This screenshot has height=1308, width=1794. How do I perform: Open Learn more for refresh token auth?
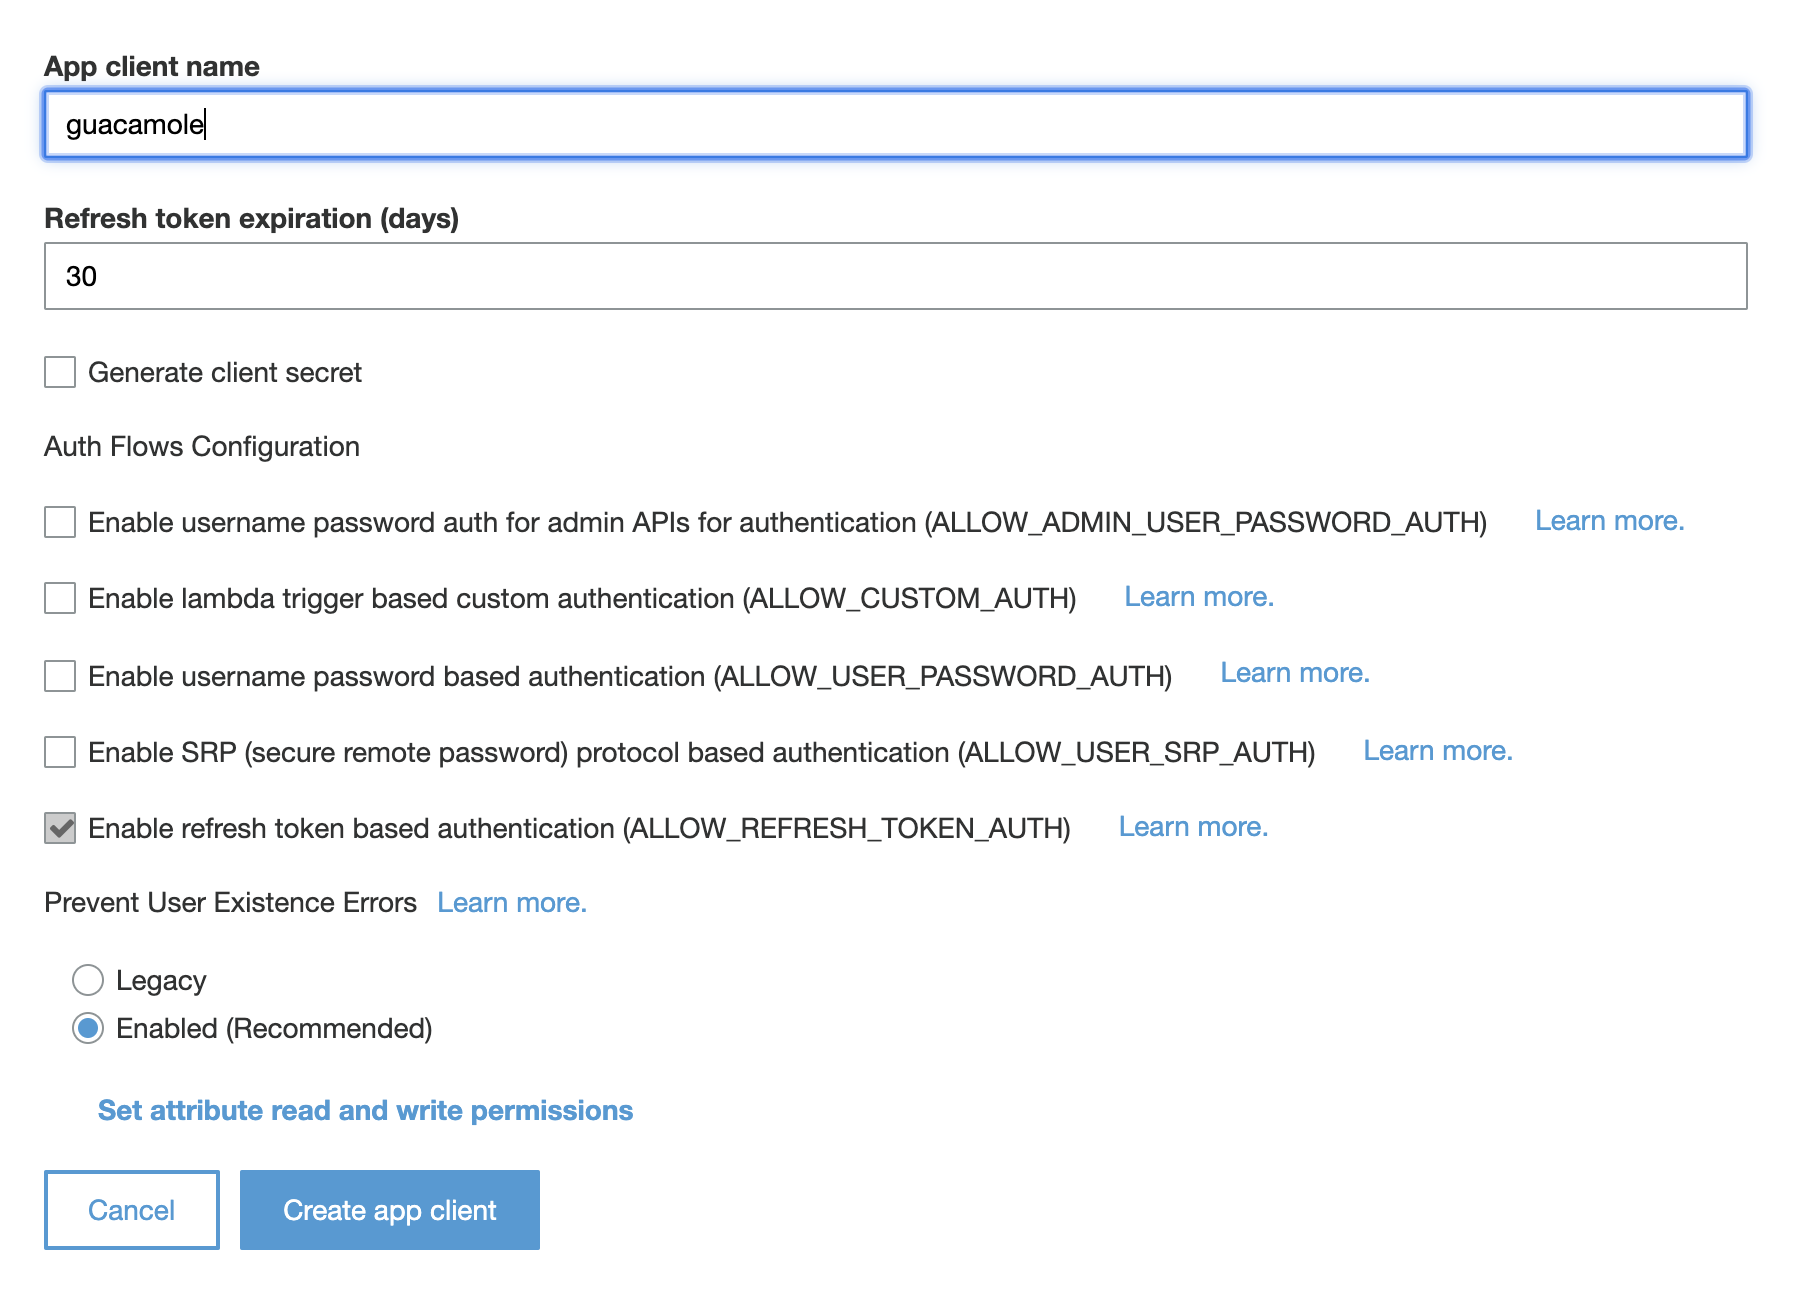pyautogui.click(x=1193, y=827)
